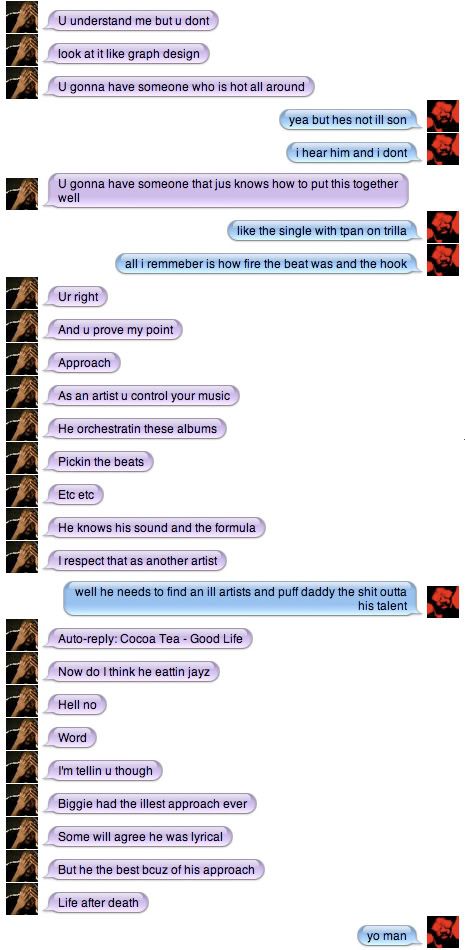
Task: Select the 'And u prove my point' bubble
Action: (x=115, y=330)
